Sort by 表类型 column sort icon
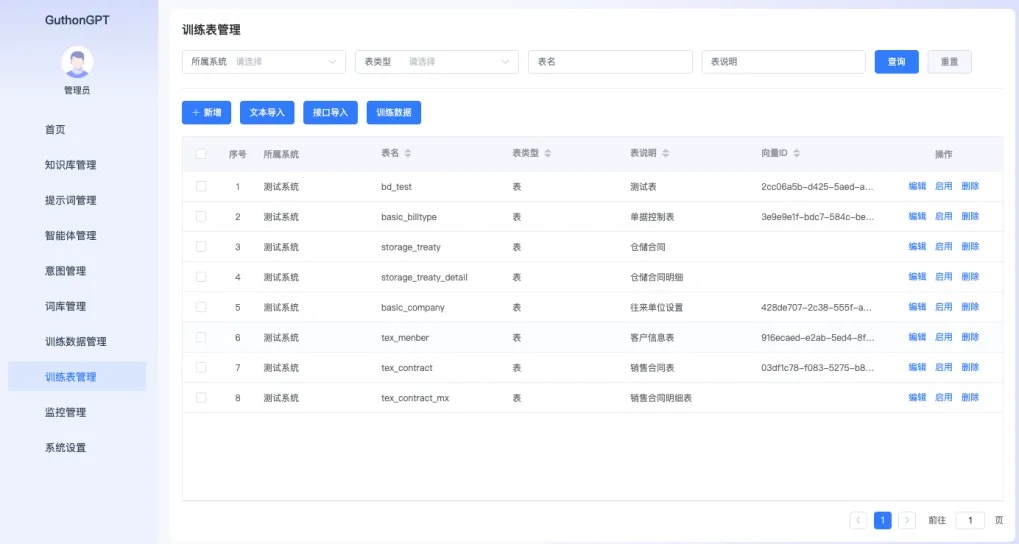 (547, 154)
